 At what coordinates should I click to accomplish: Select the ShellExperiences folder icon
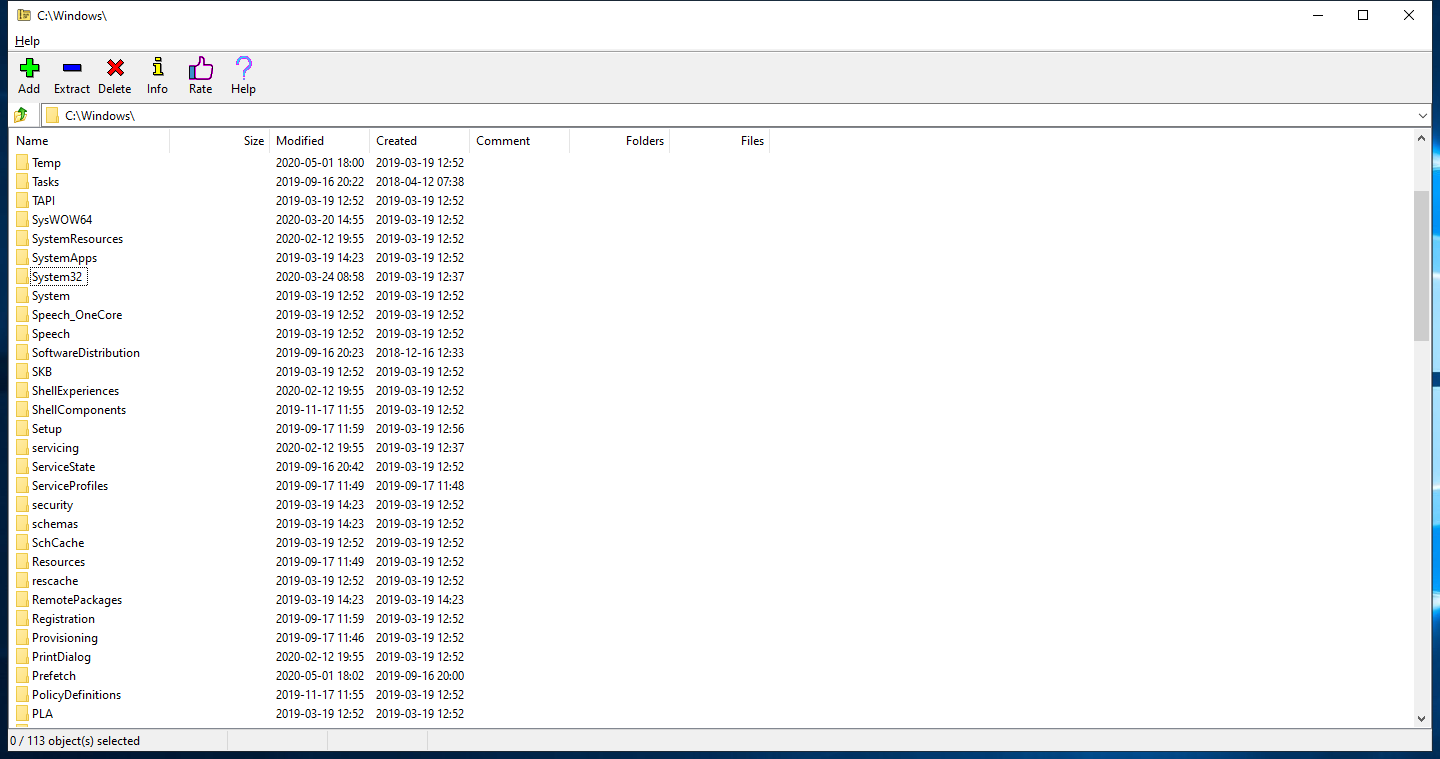pyautogui.click(x=22, y=390)
